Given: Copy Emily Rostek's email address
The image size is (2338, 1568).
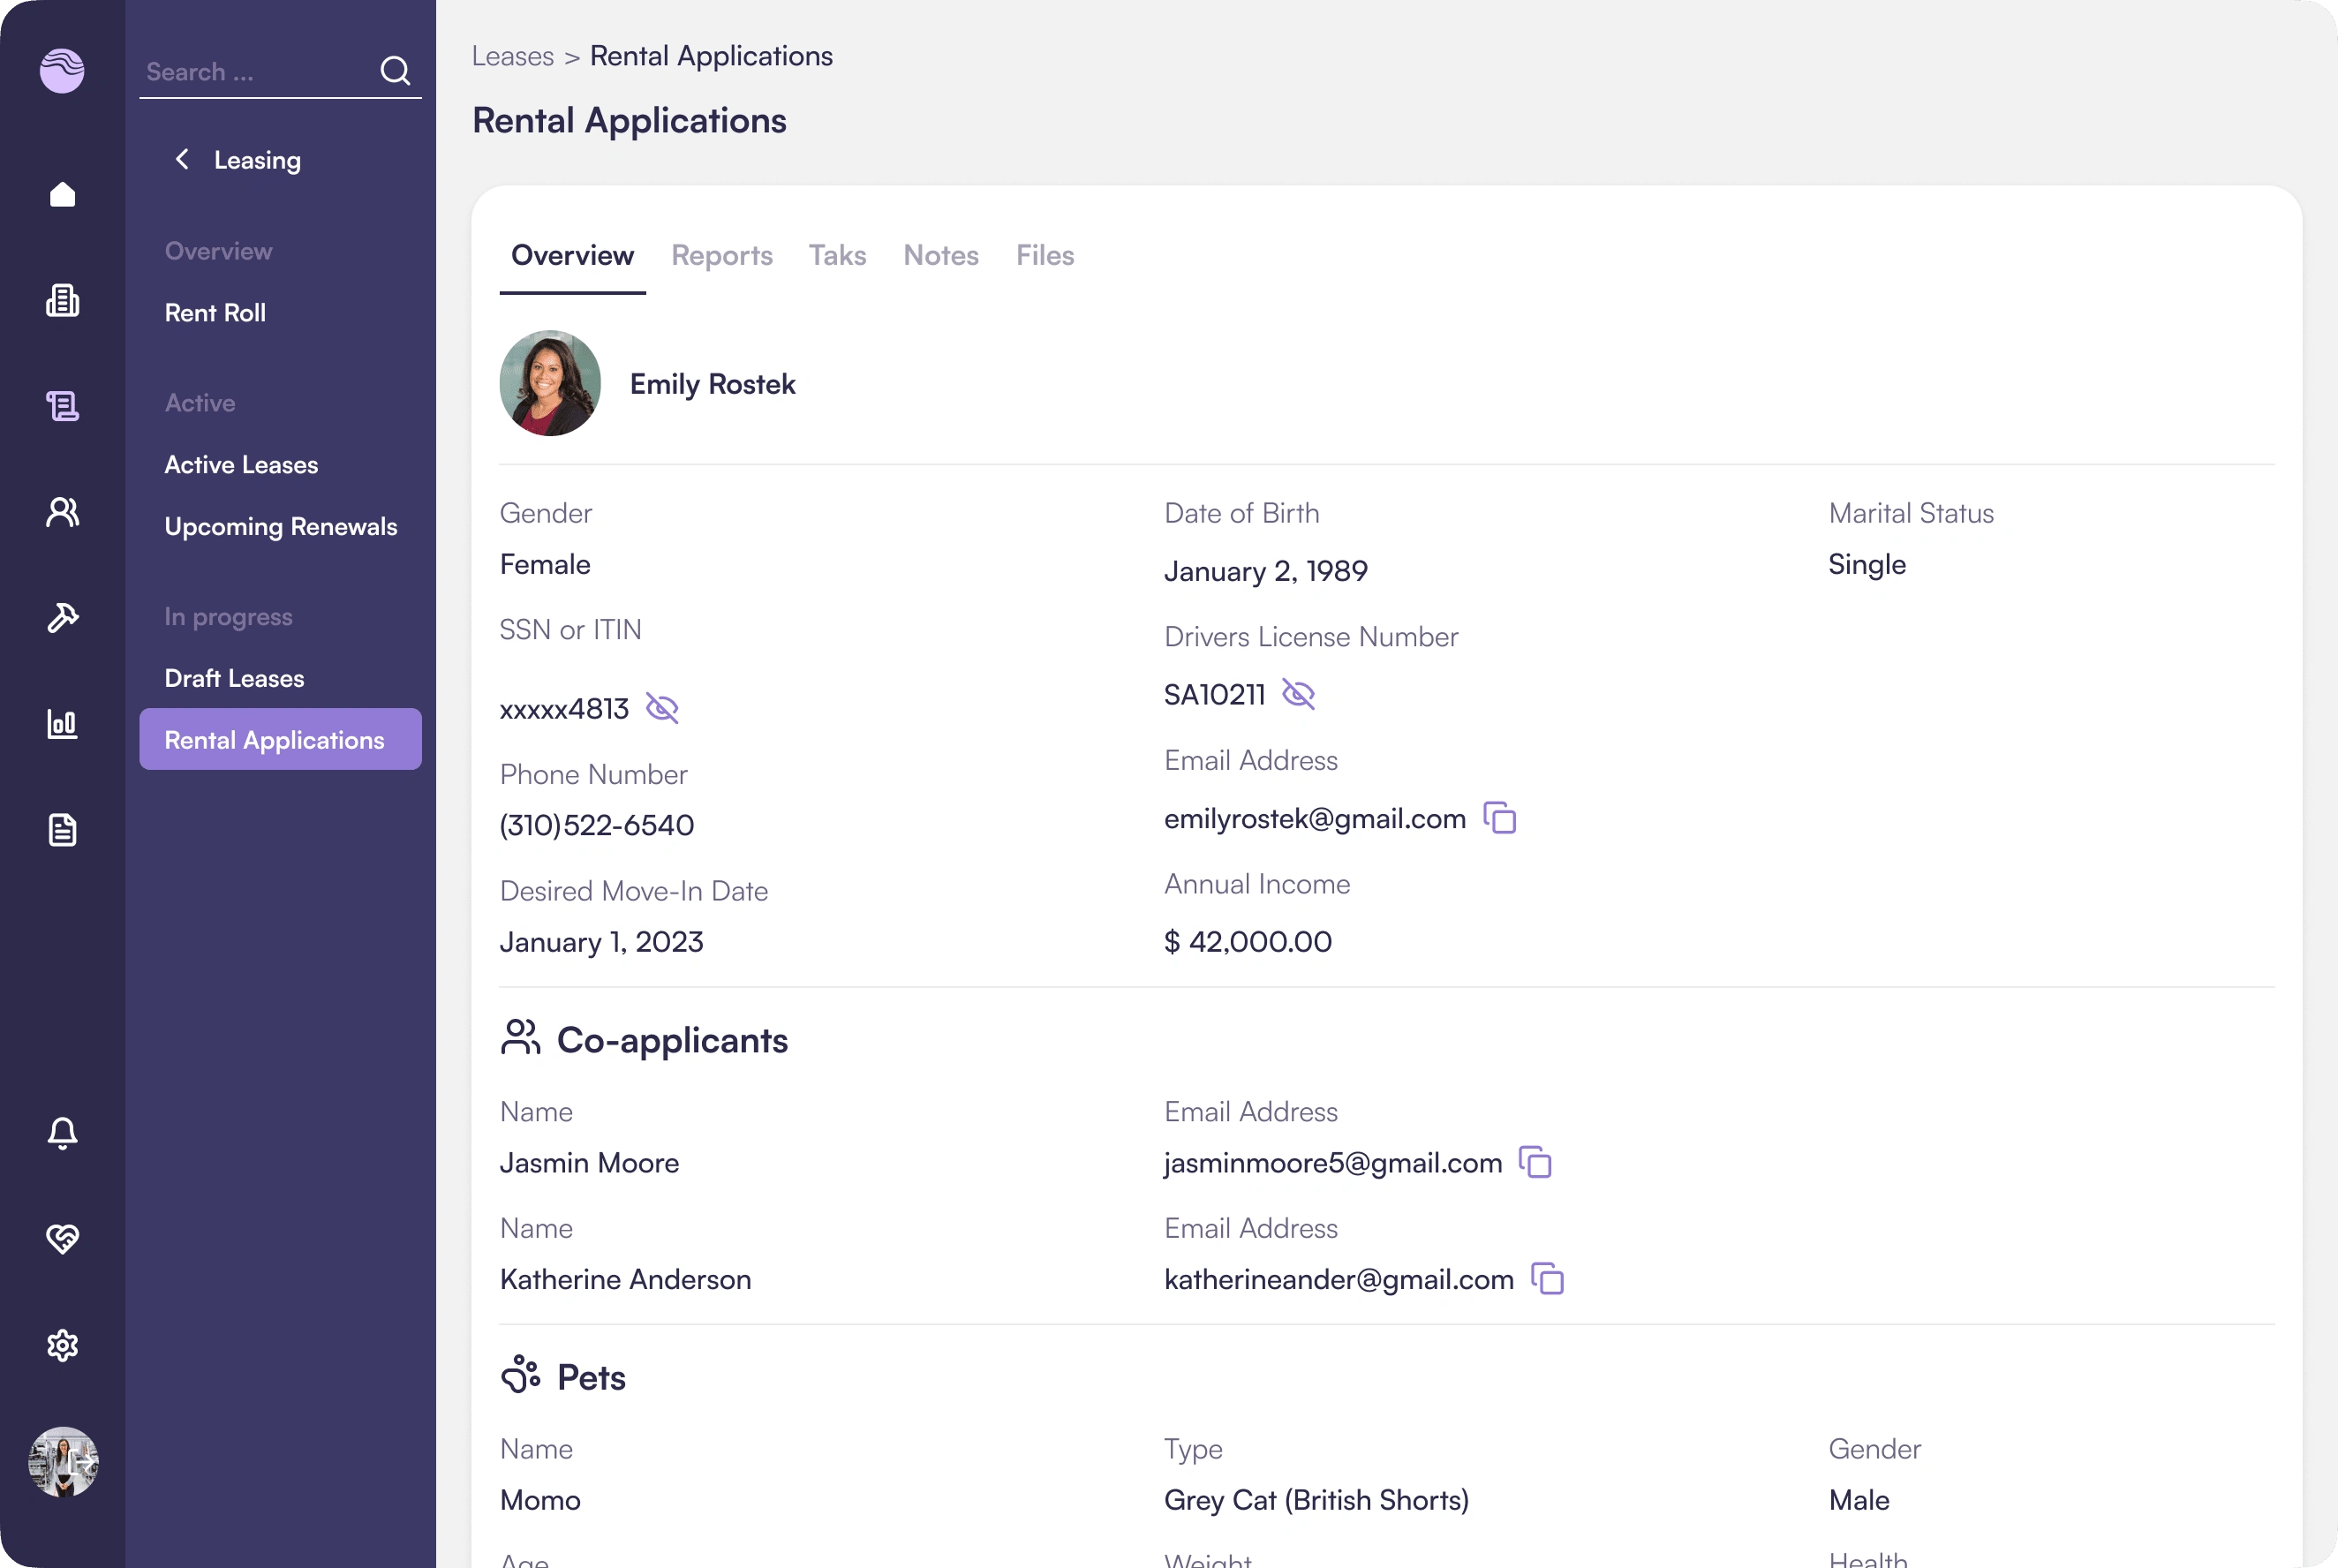Looking at the screenshot, I should 1498,818.
